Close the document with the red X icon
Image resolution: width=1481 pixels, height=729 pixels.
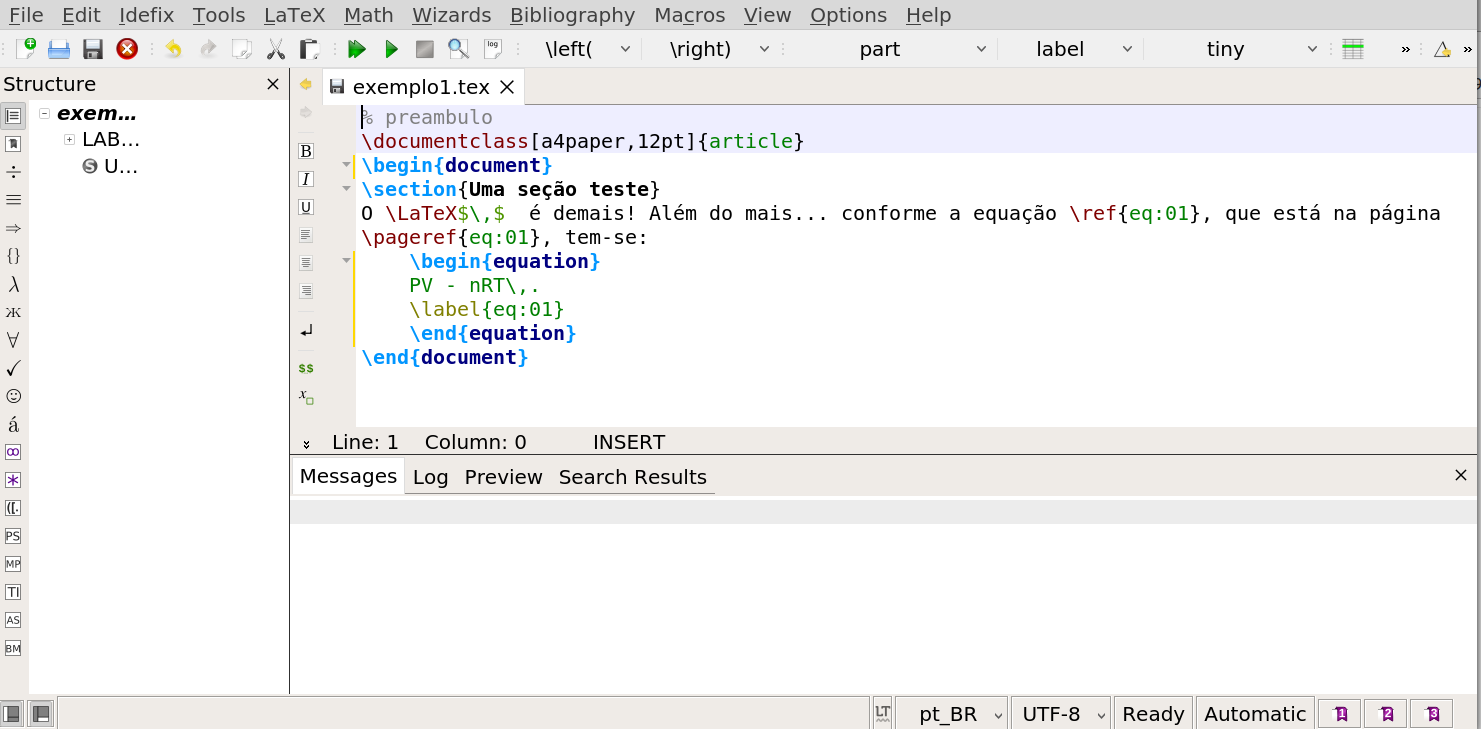point(127,48)
